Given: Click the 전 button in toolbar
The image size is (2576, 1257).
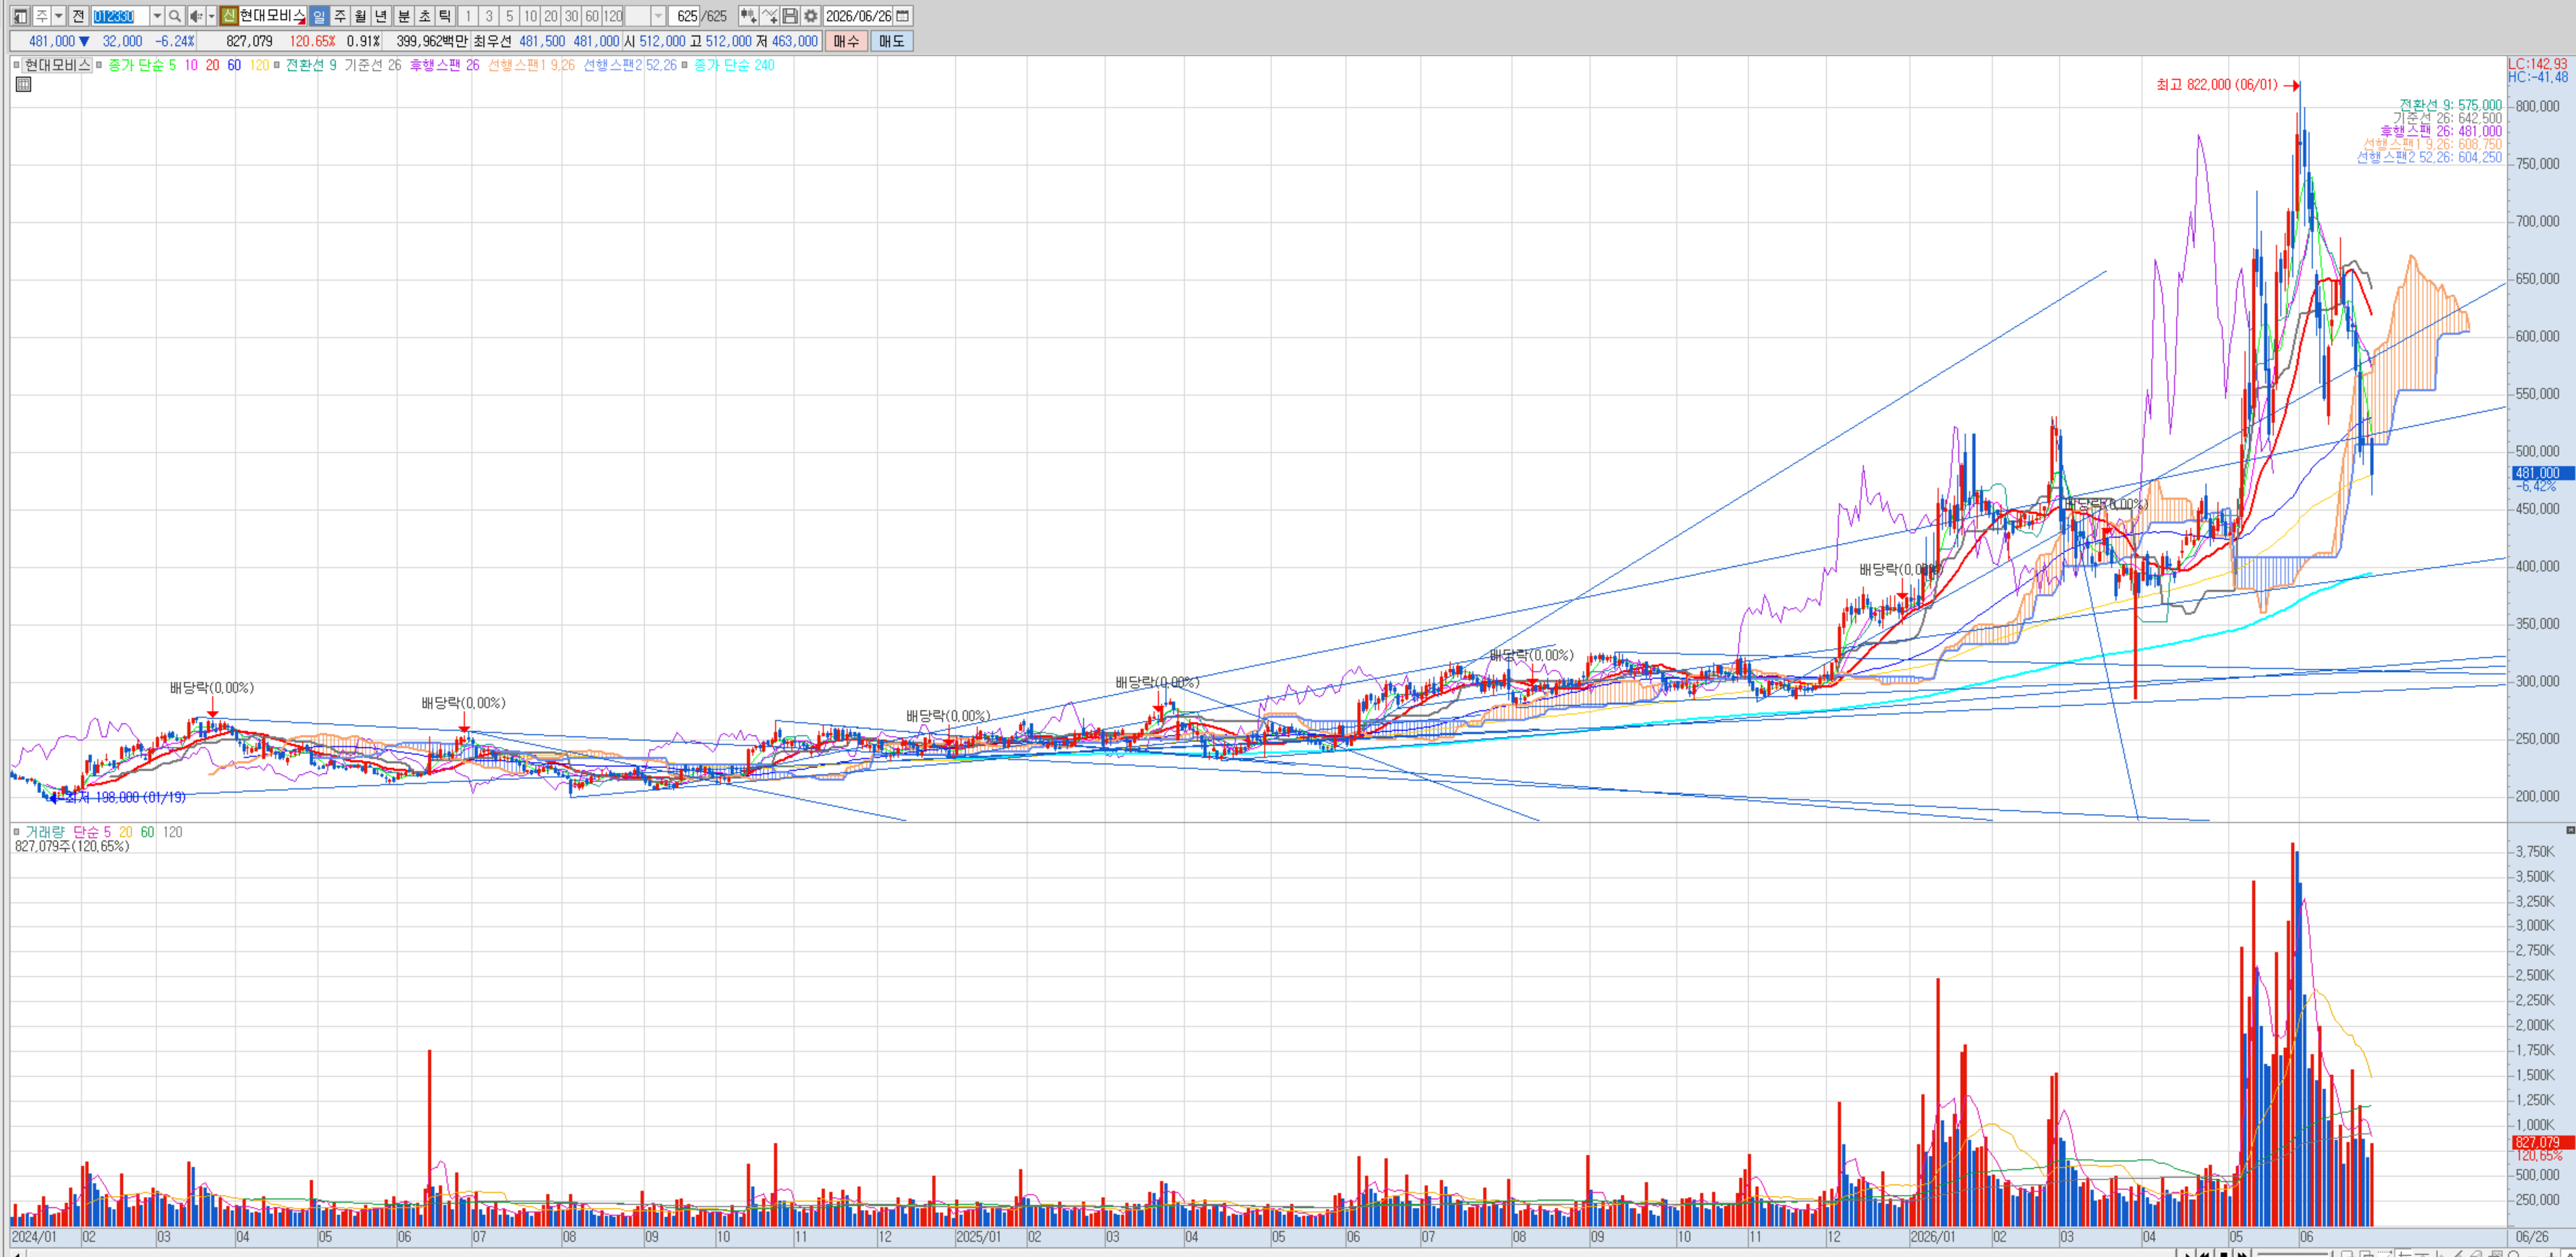Looking at the screenshot, I should (x=78, y=16).
